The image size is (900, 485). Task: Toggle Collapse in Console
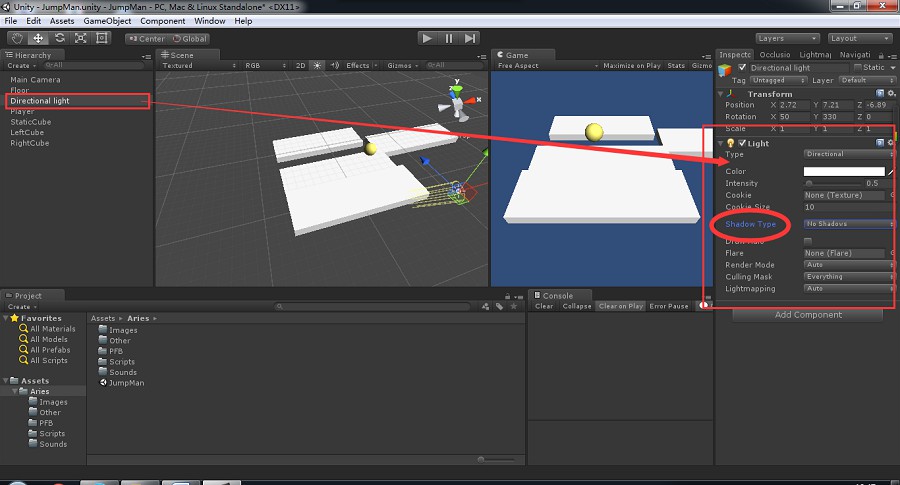pos(577,306)
